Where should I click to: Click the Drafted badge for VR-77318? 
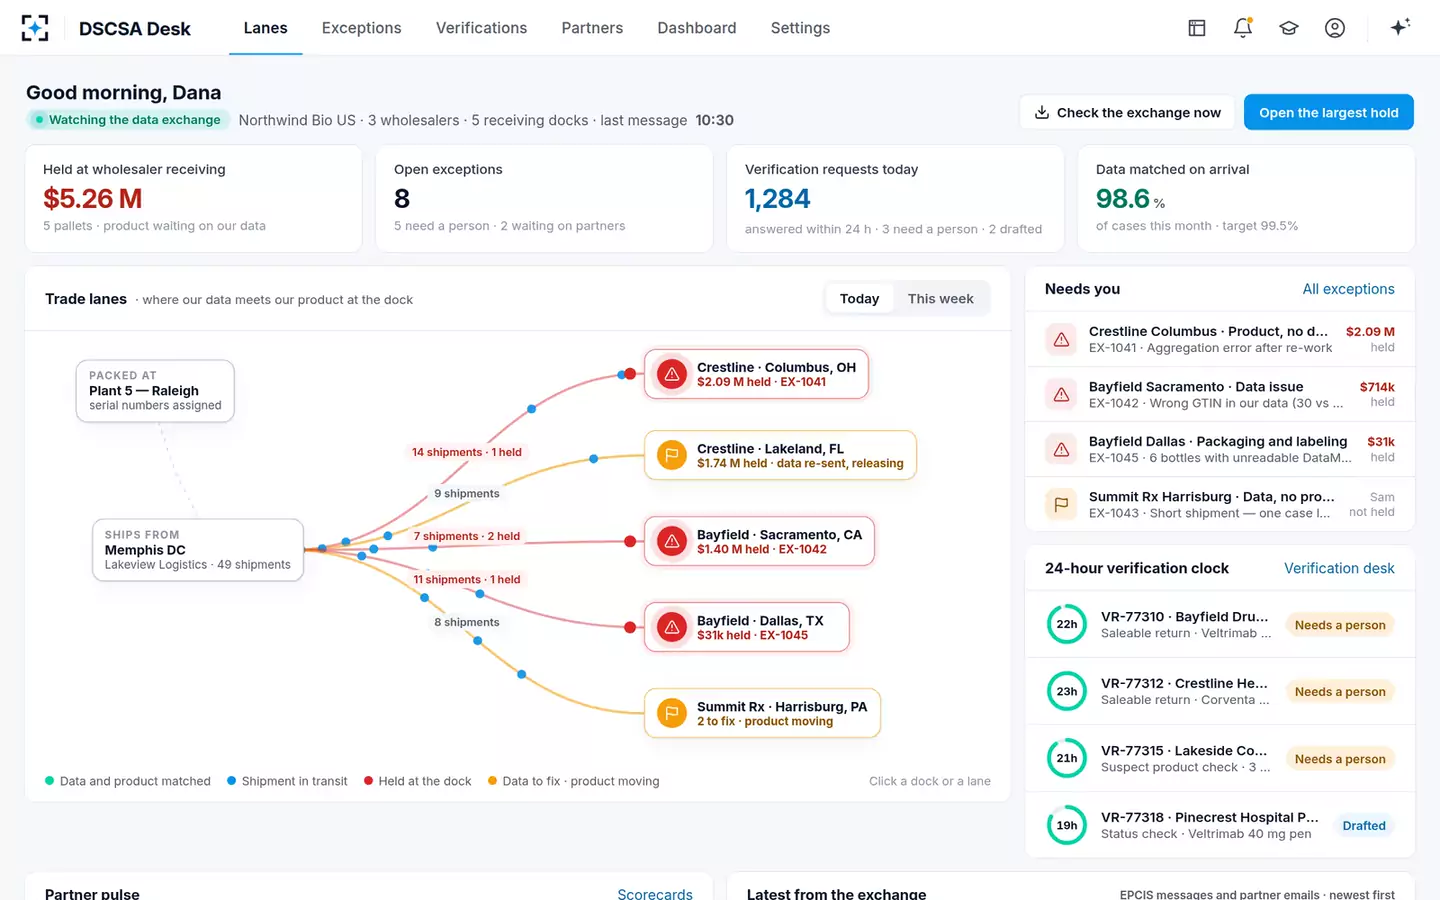point(1364,826)
